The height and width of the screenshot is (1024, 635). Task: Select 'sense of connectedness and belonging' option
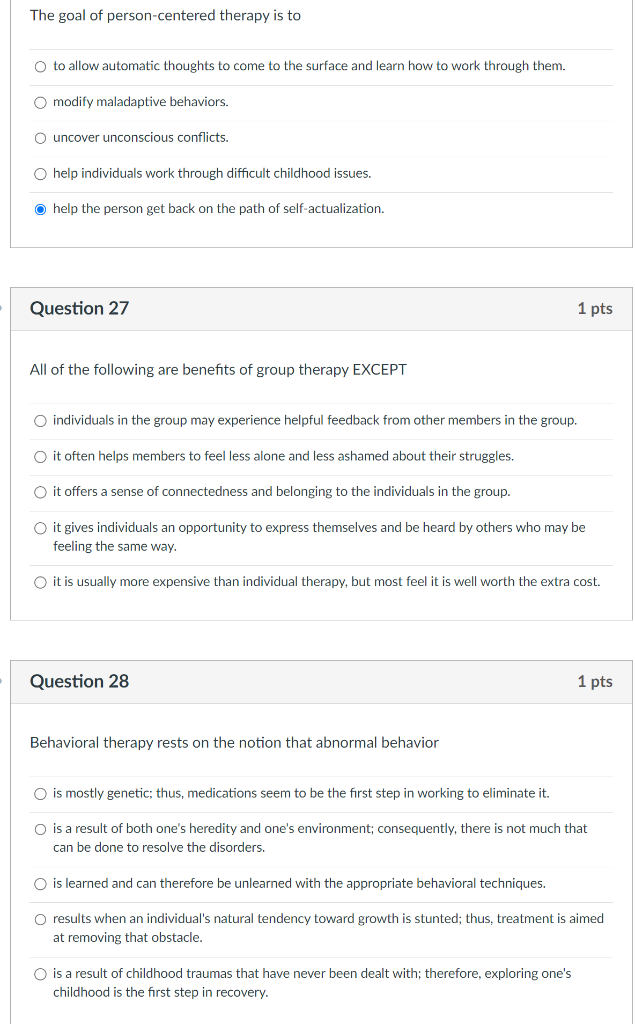[41, 492]
